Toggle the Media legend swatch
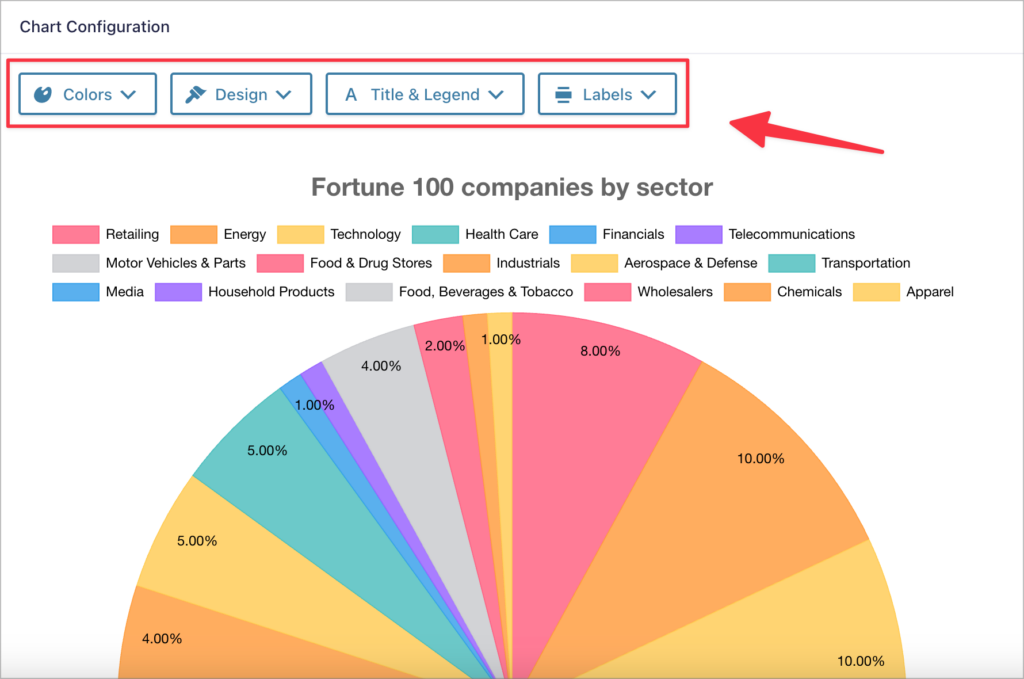The image size is (1024, 679). (x=76, y=292)
